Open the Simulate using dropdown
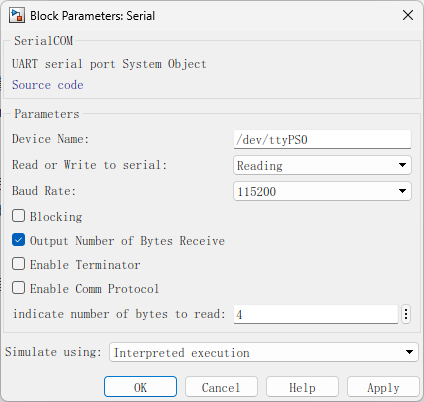The height and width of the screenshot is (402, 424). pos(264,352)
